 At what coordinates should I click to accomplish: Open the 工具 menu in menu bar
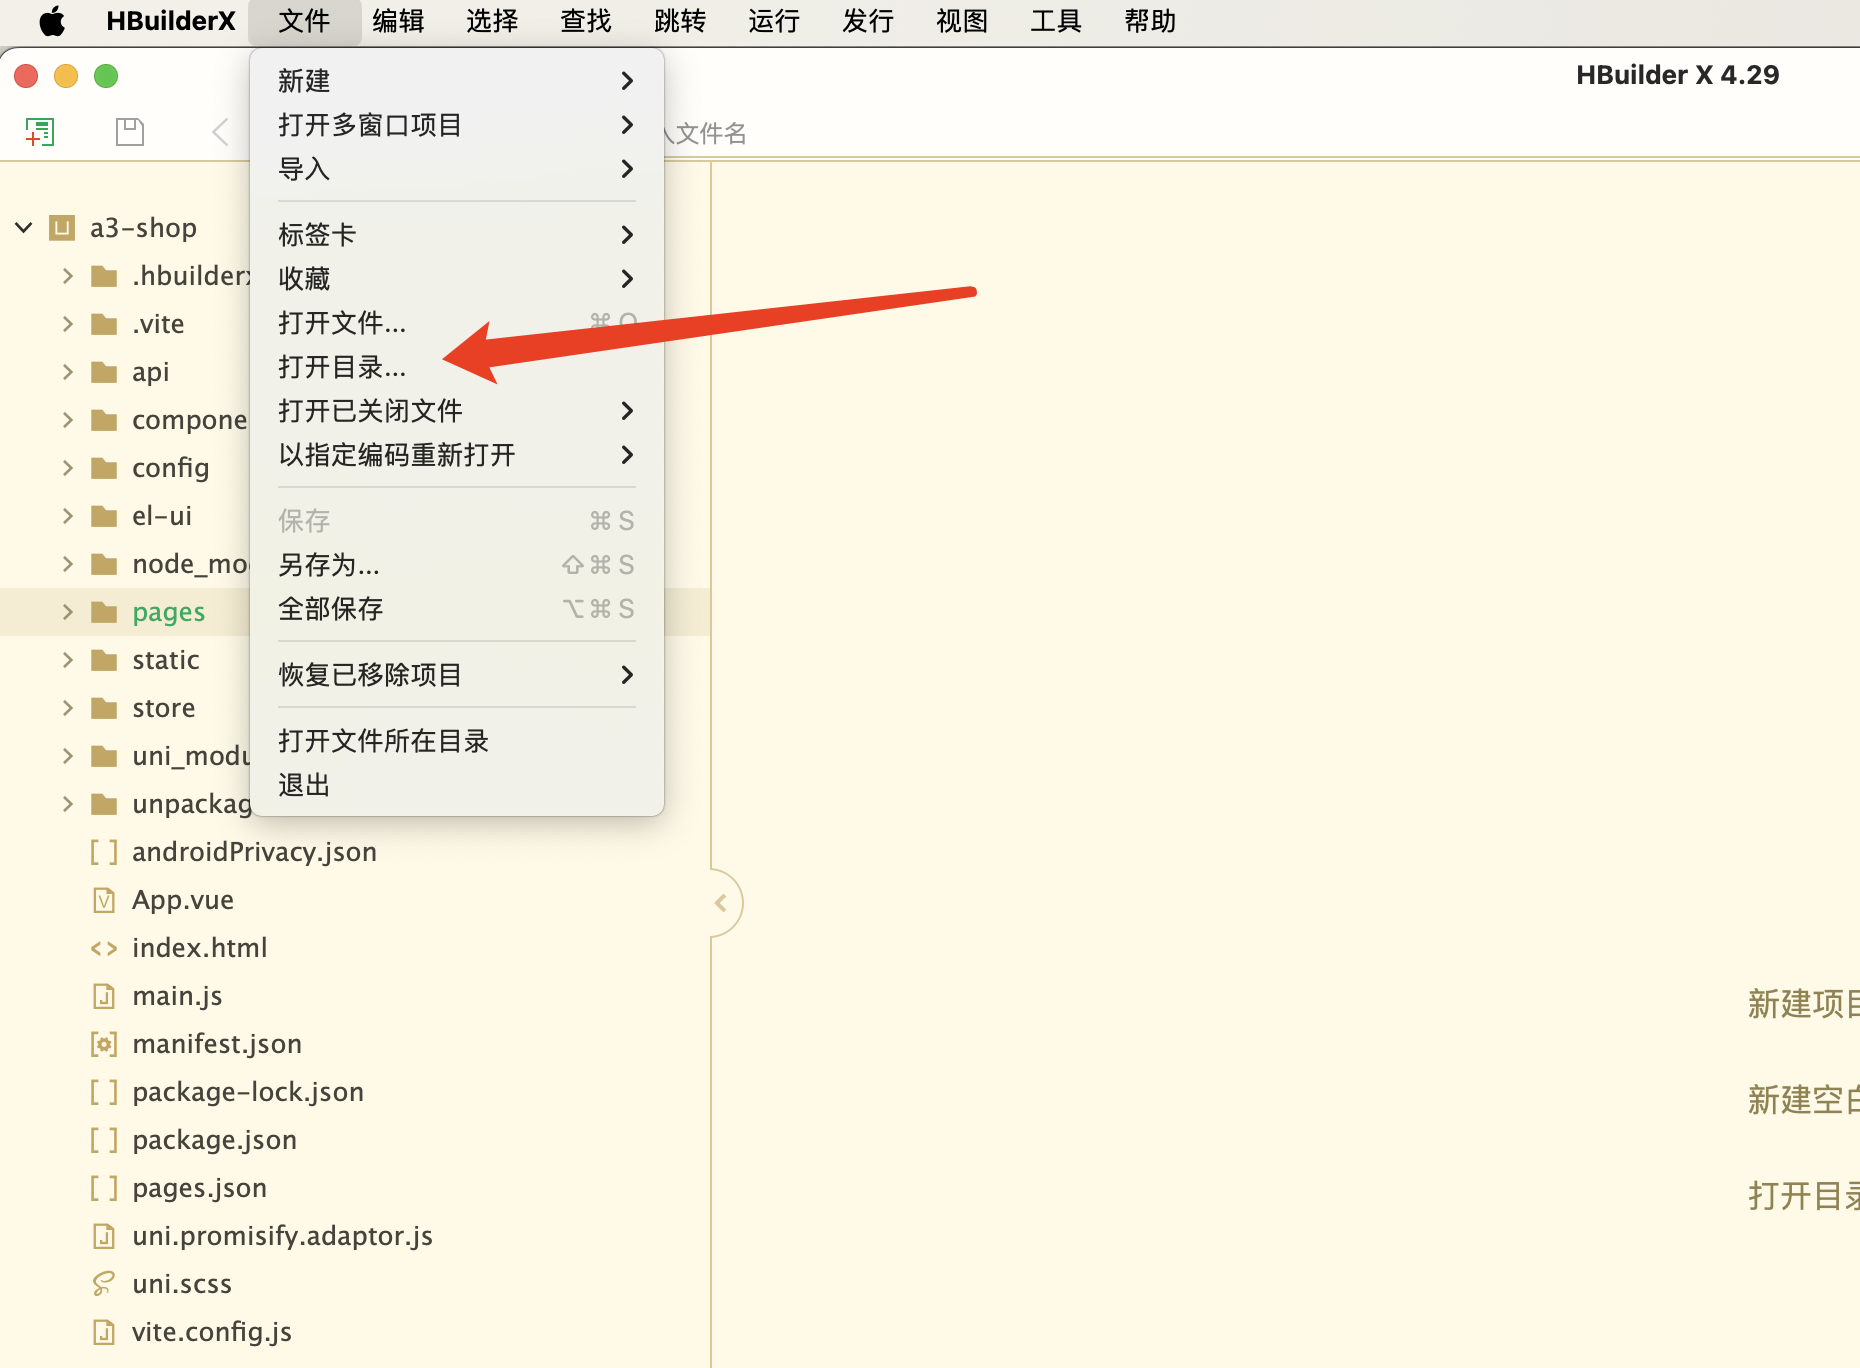point(1056,21)
